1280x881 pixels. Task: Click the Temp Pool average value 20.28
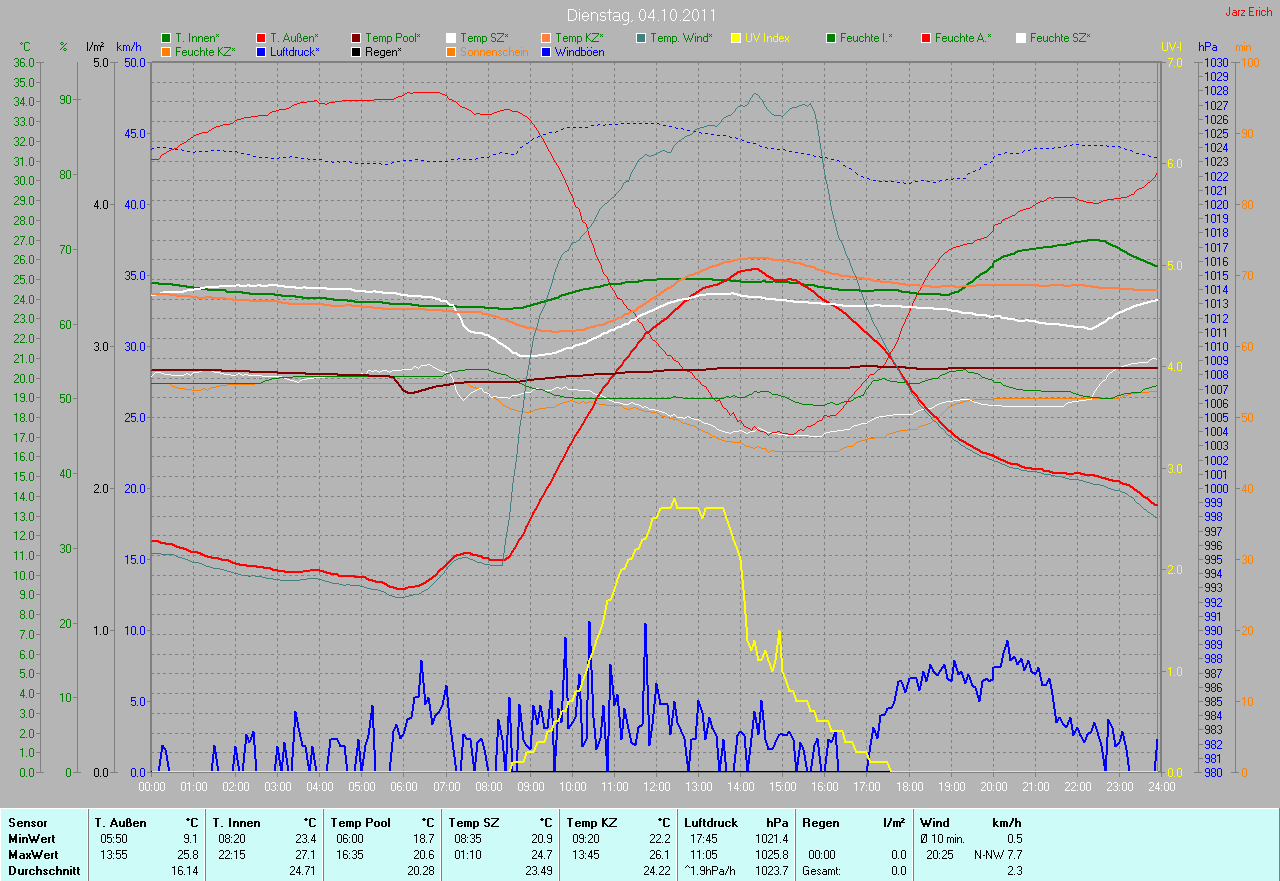tap(420, 871)
